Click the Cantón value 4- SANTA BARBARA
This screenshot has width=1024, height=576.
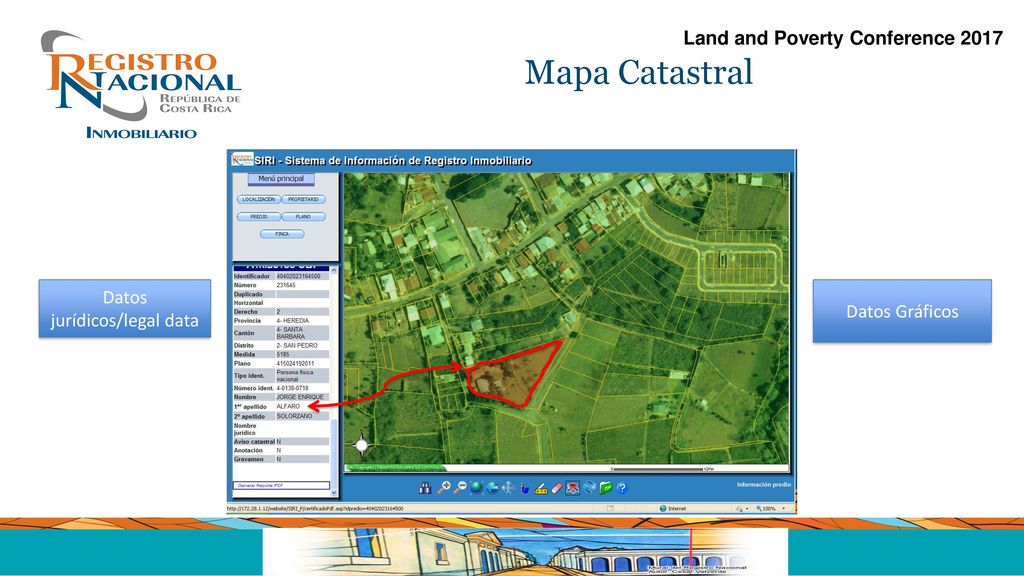coord(291,333)
